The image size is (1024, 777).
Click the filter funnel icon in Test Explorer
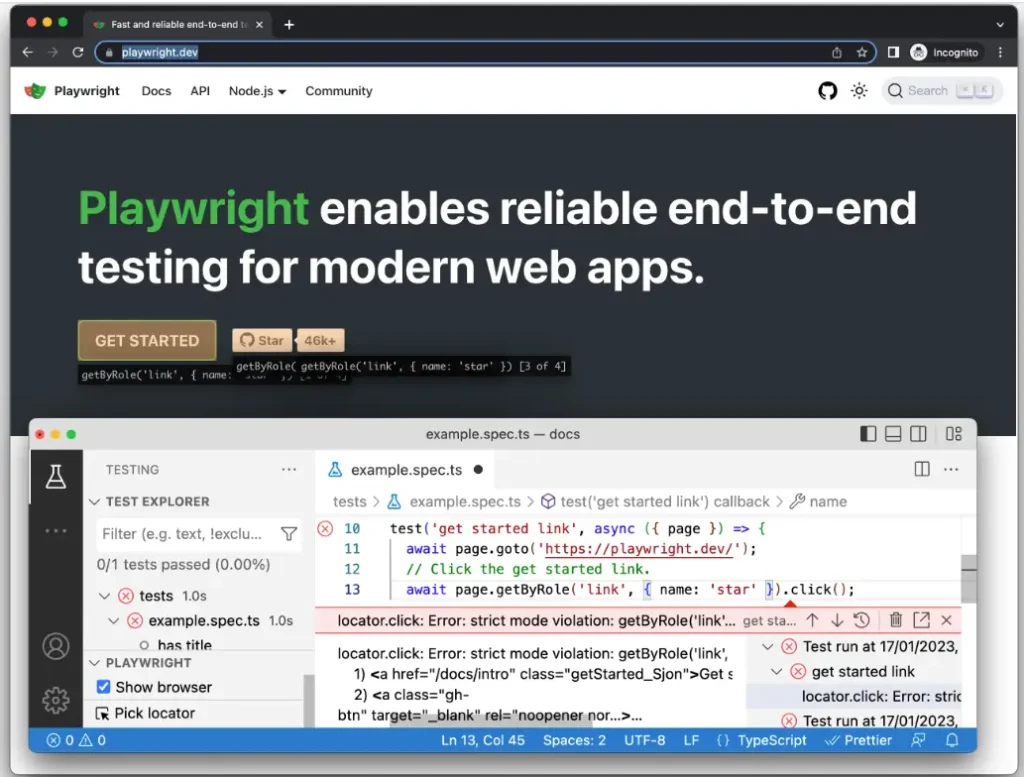click(x=289, y=534)
